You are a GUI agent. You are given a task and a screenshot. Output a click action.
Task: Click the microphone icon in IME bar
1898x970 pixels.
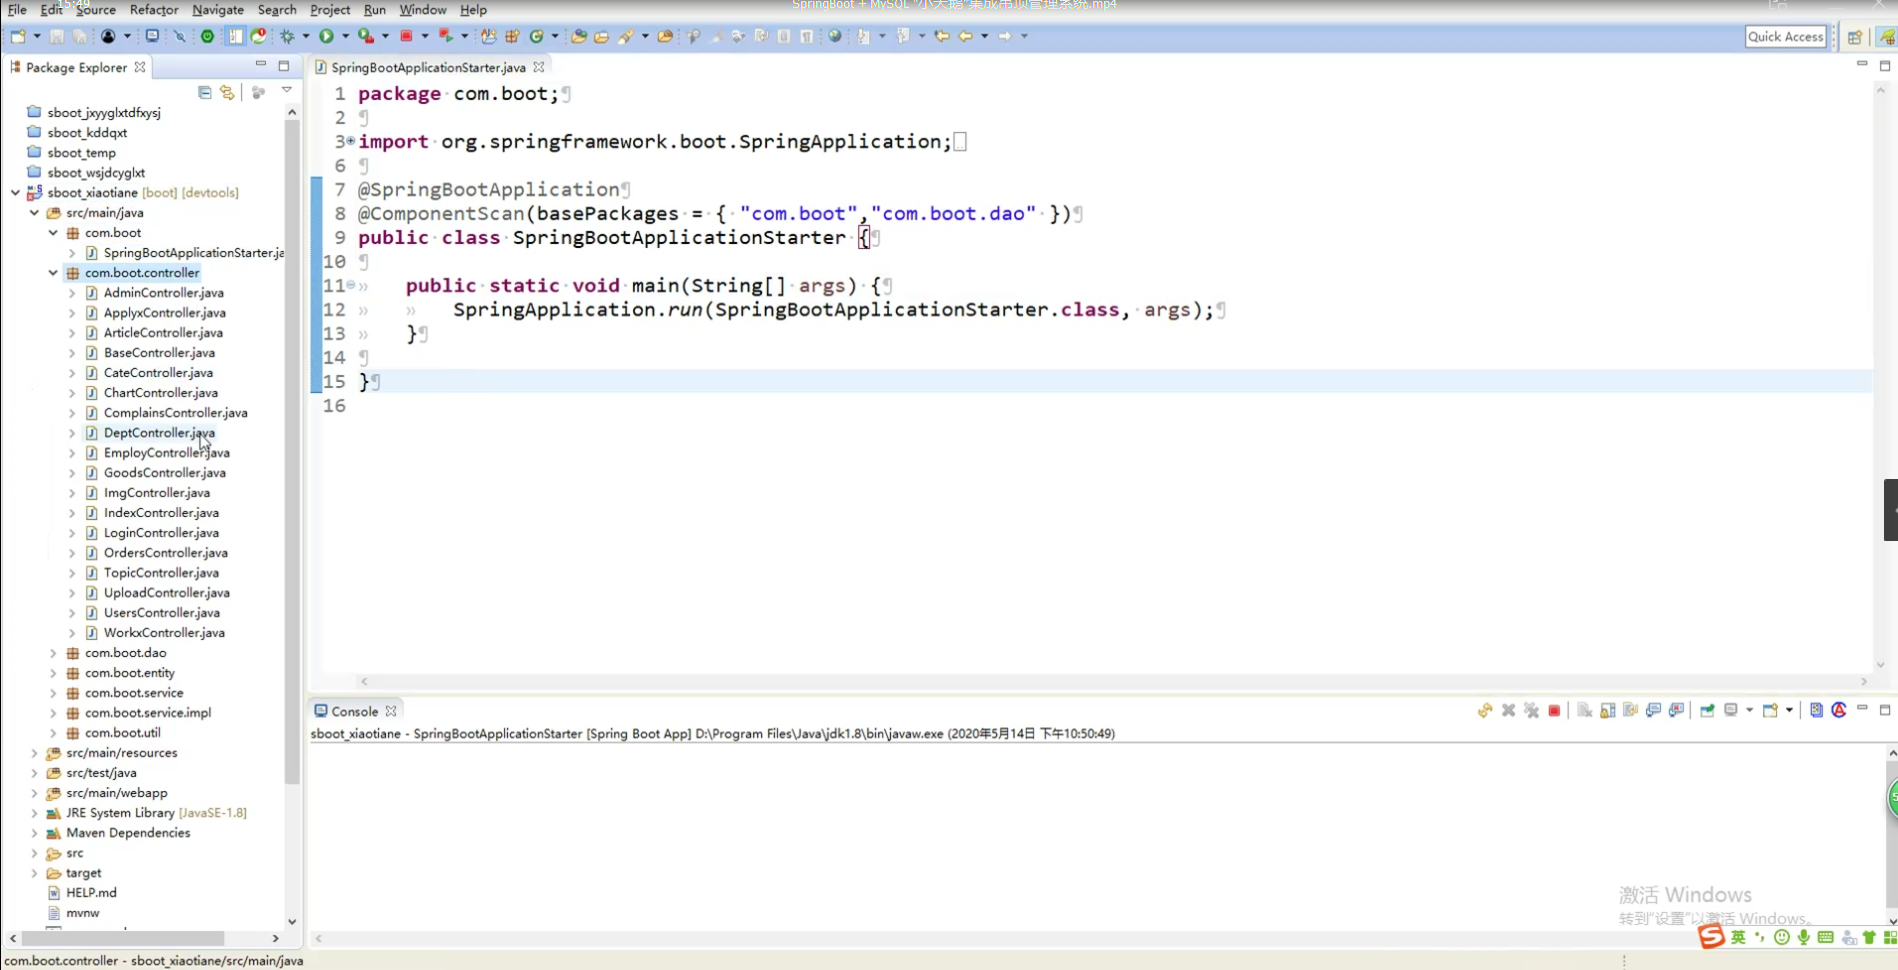coord(1803,937)
